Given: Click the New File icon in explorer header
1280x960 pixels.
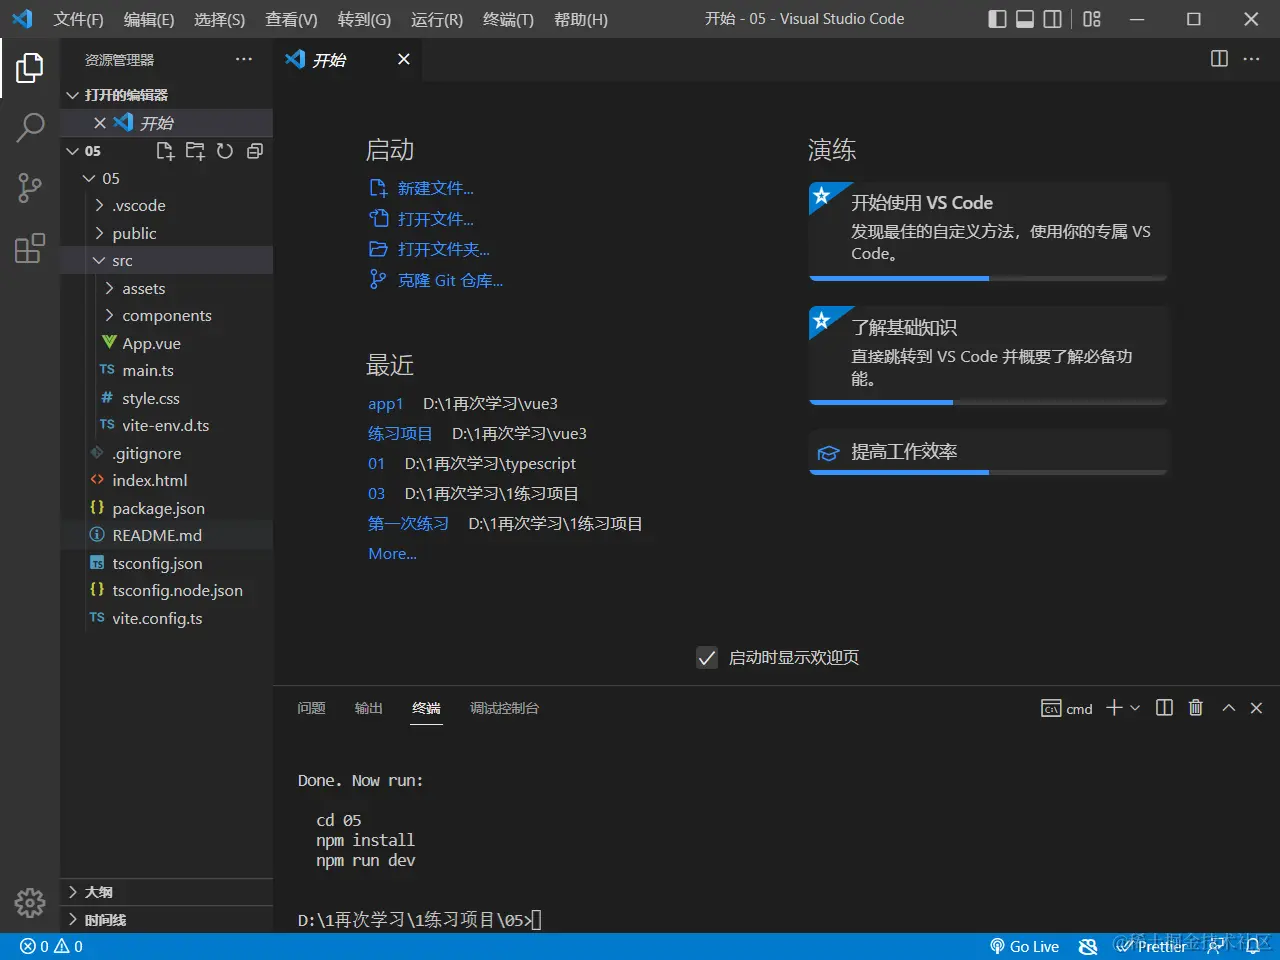Looking at the screenshot, I should coord(165,151).
